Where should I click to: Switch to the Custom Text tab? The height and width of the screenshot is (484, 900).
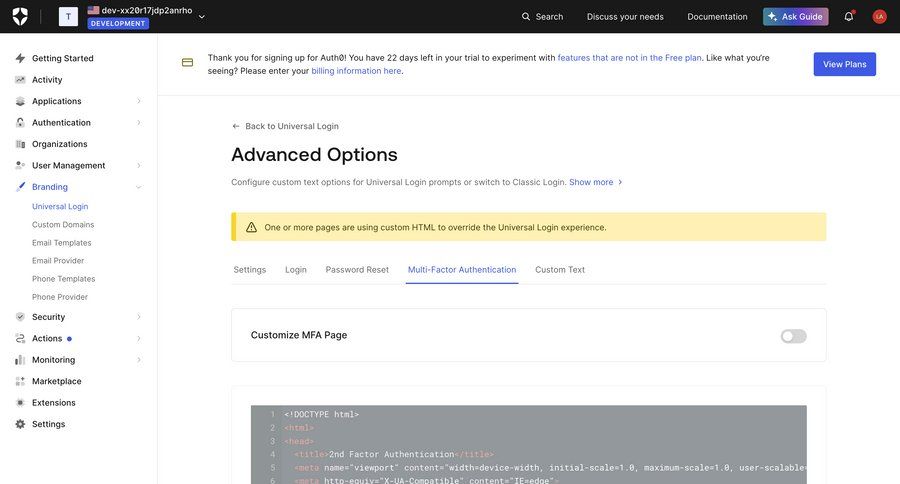[x=560, y=270]
